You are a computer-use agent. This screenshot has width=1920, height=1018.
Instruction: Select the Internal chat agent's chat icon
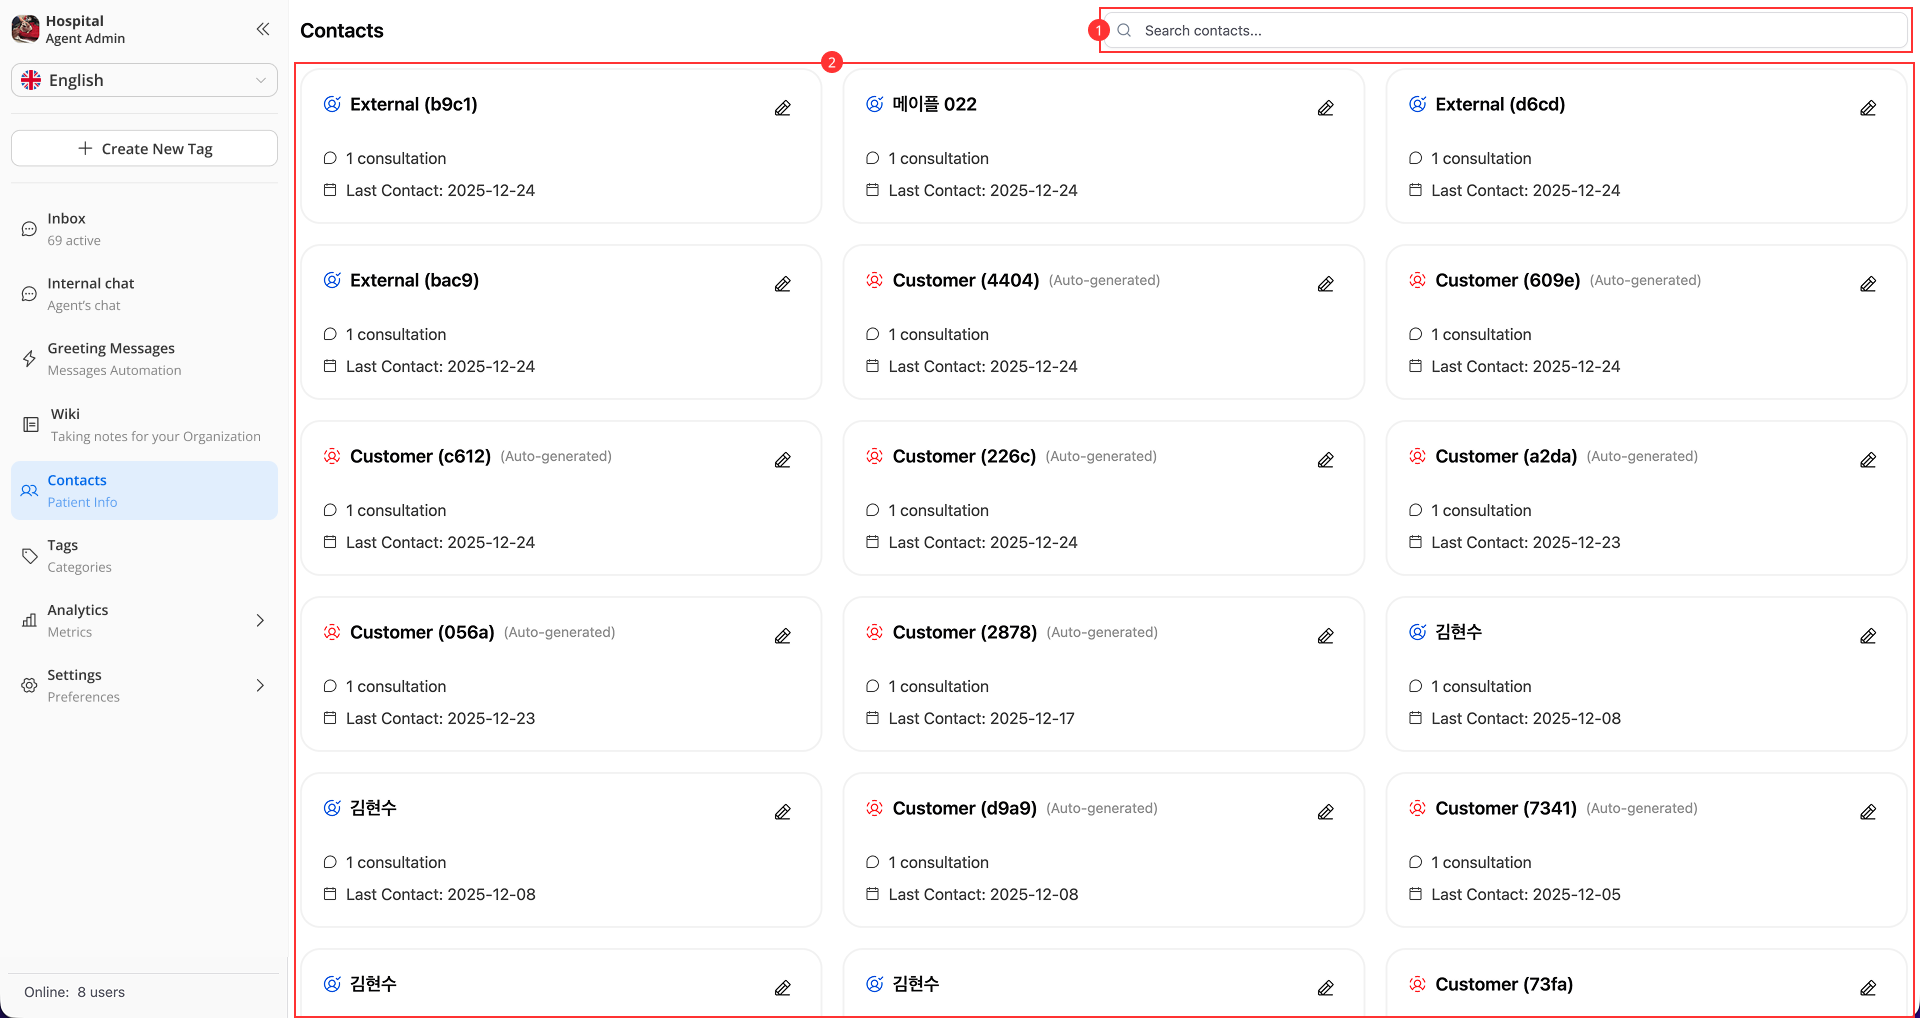[x=29, y=293]
